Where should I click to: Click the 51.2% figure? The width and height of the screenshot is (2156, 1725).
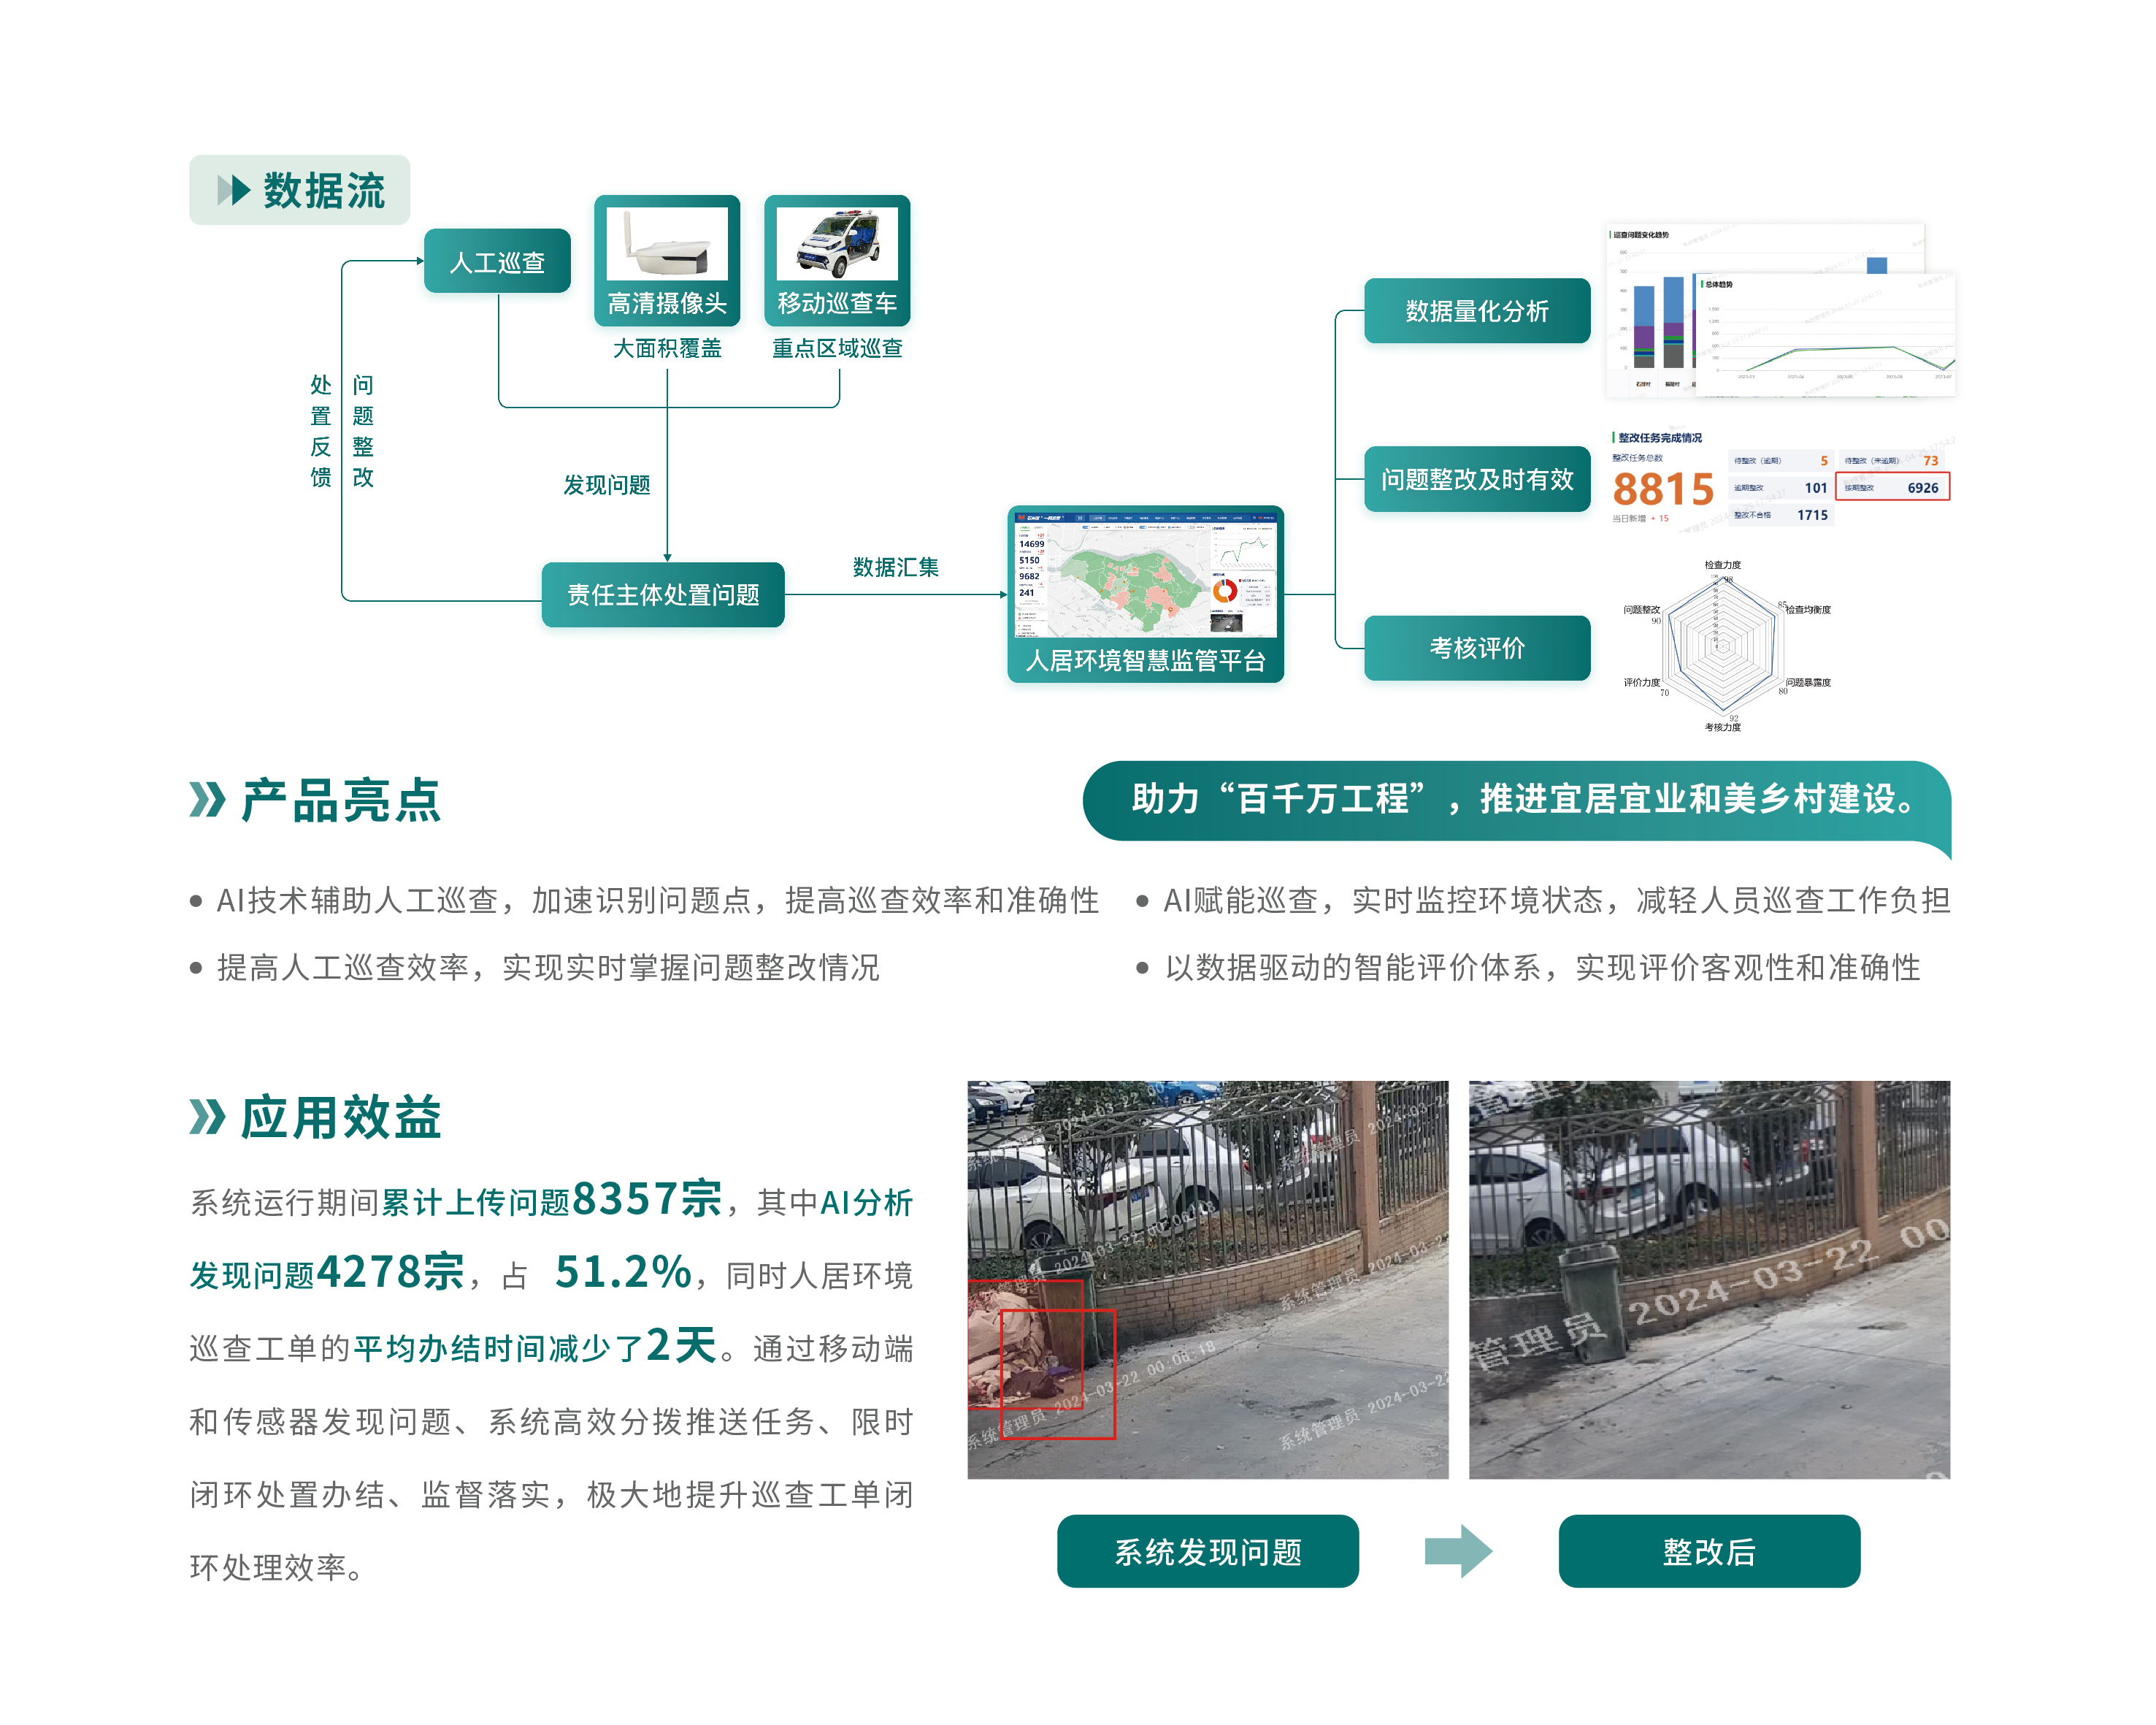(x=623, y=1272)
